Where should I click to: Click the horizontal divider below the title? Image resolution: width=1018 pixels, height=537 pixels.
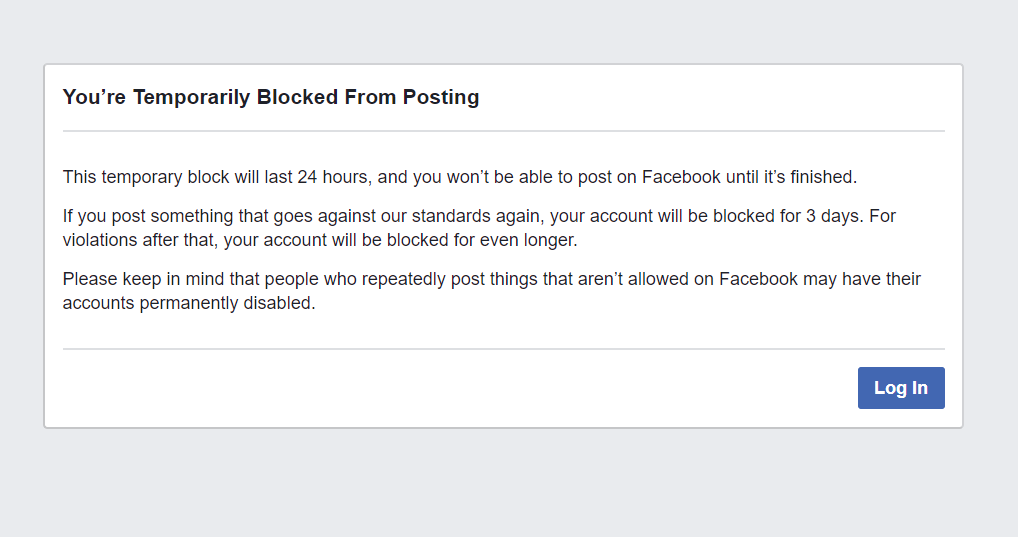coord(503,131)
